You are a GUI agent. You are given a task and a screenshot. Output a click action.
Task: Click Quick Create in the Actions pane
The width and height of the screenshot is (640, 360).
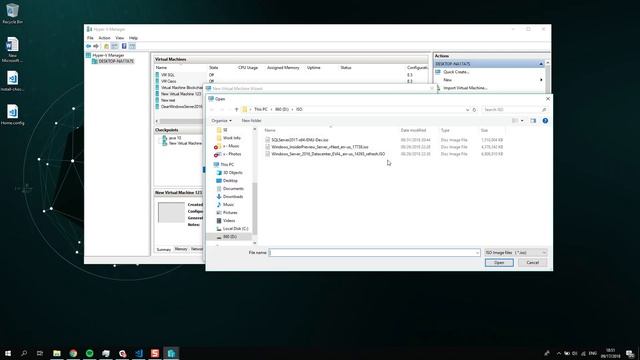(456, 72)
